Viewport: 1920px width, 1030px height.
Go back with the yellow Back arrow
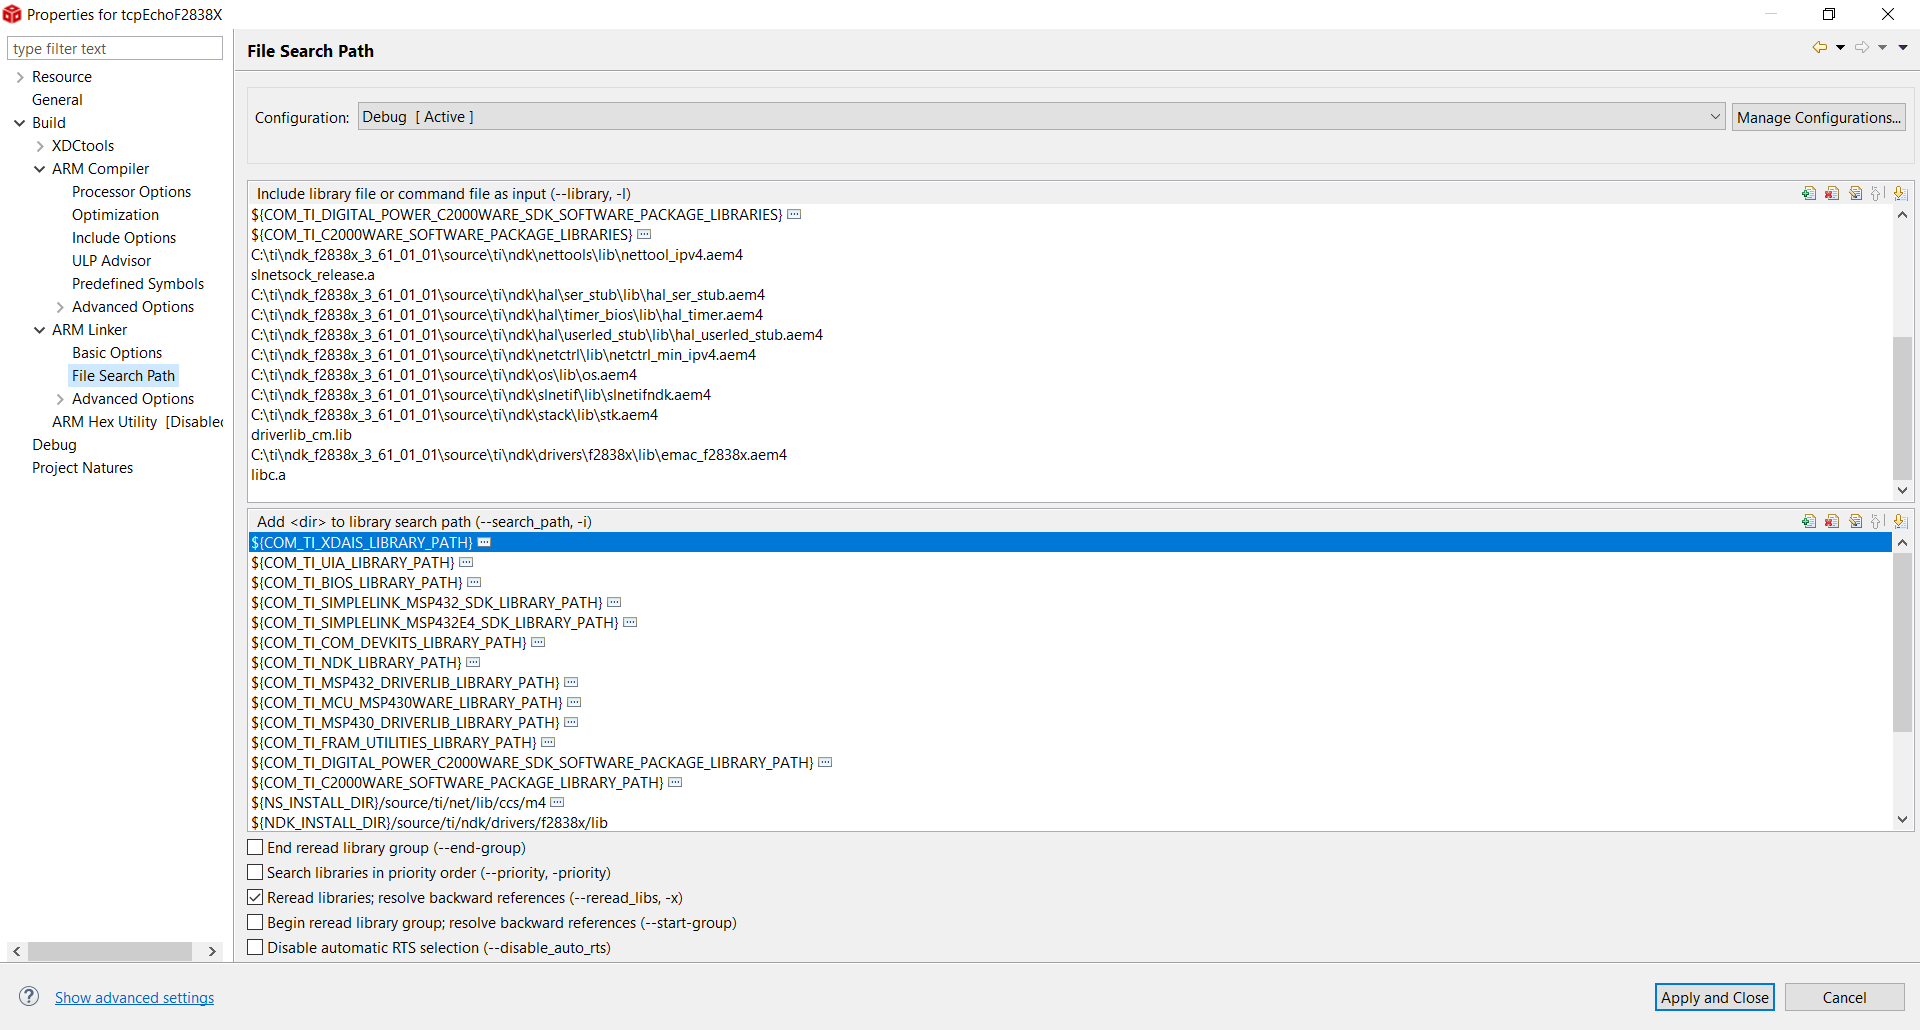(1820, 47)
